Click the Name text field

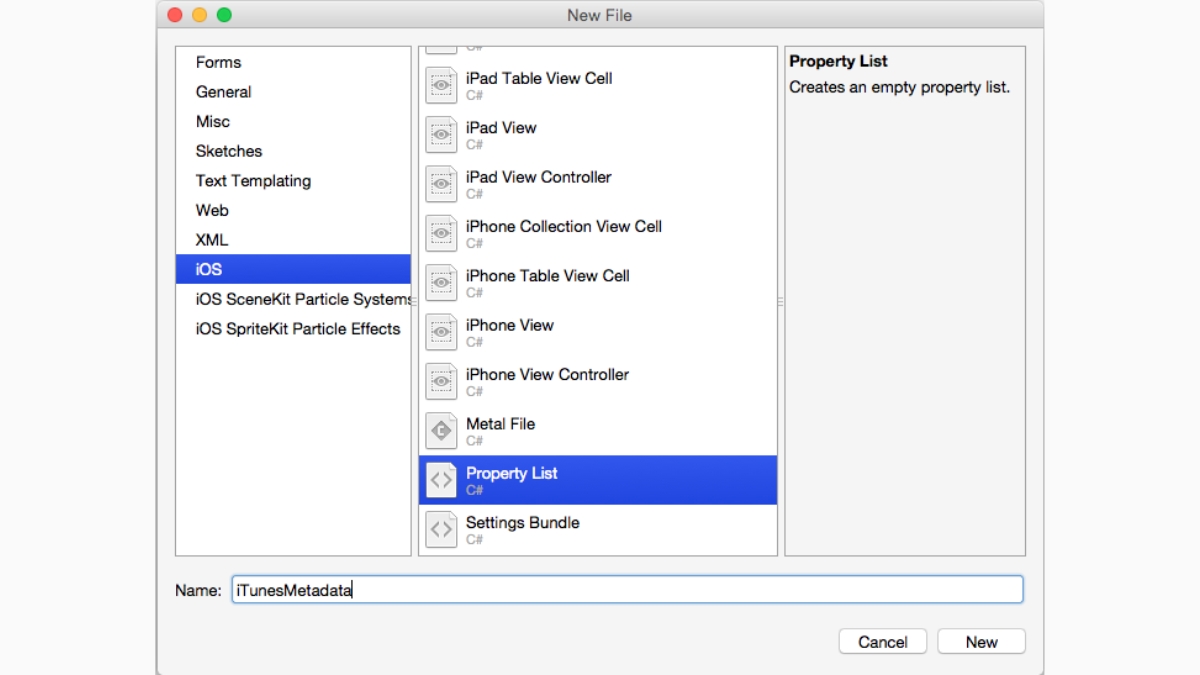click(627, 590)
